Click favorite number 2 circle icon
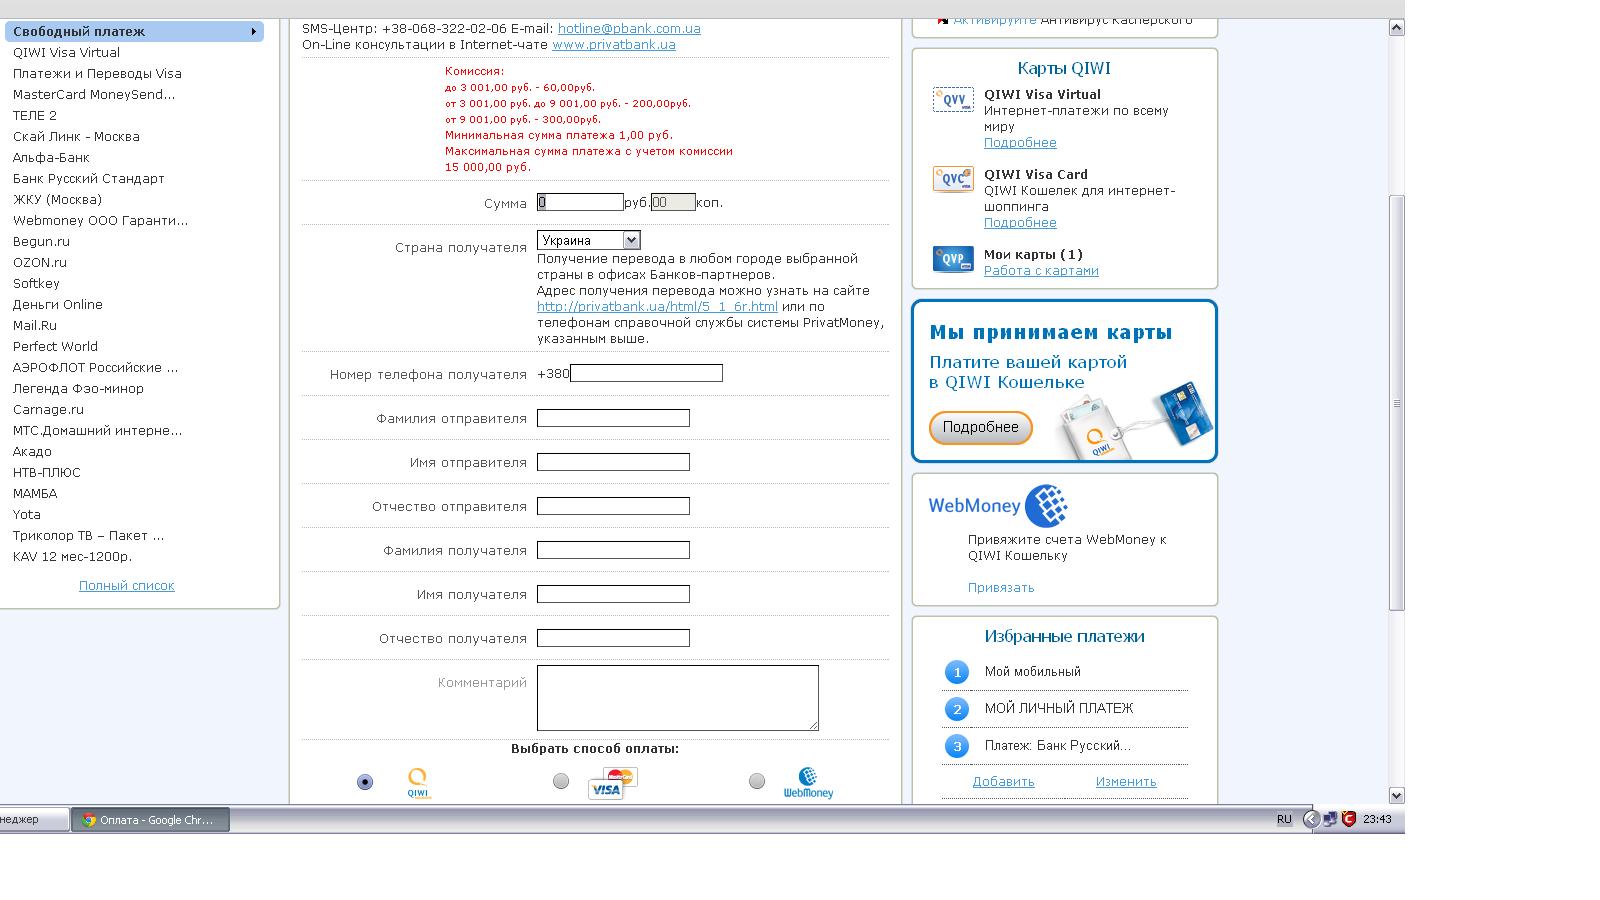This screenshot has width=1600, height=900. coord(957,709)
